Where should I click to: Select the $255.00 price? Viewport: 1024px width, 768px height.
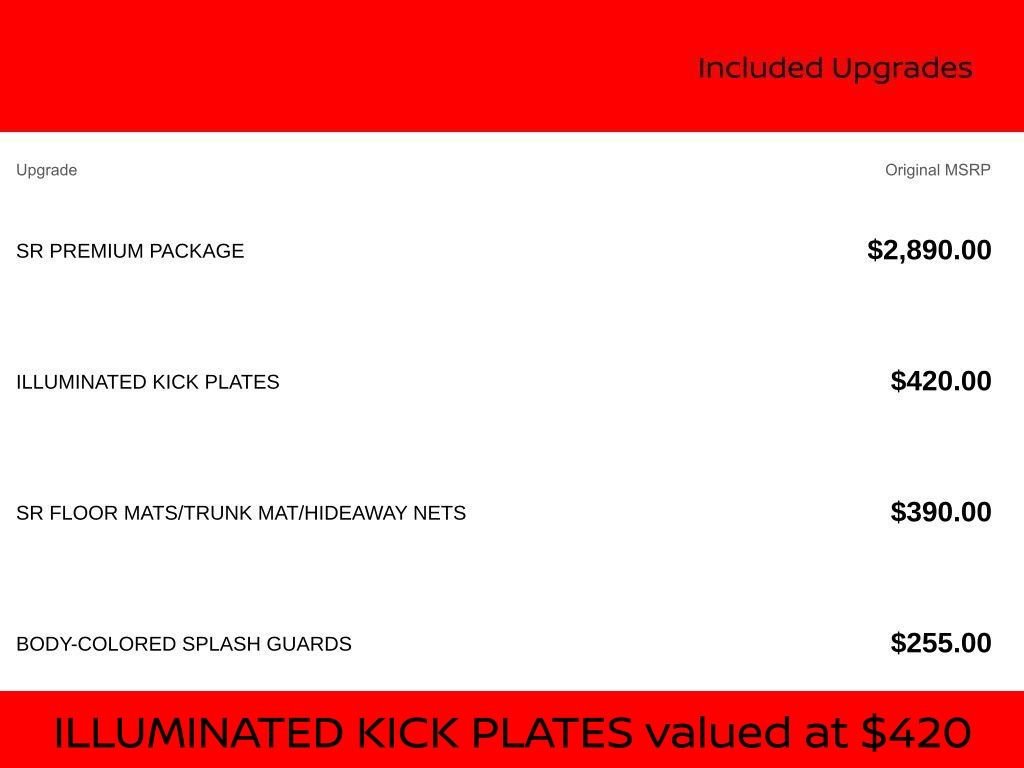(x=941, y=643)
